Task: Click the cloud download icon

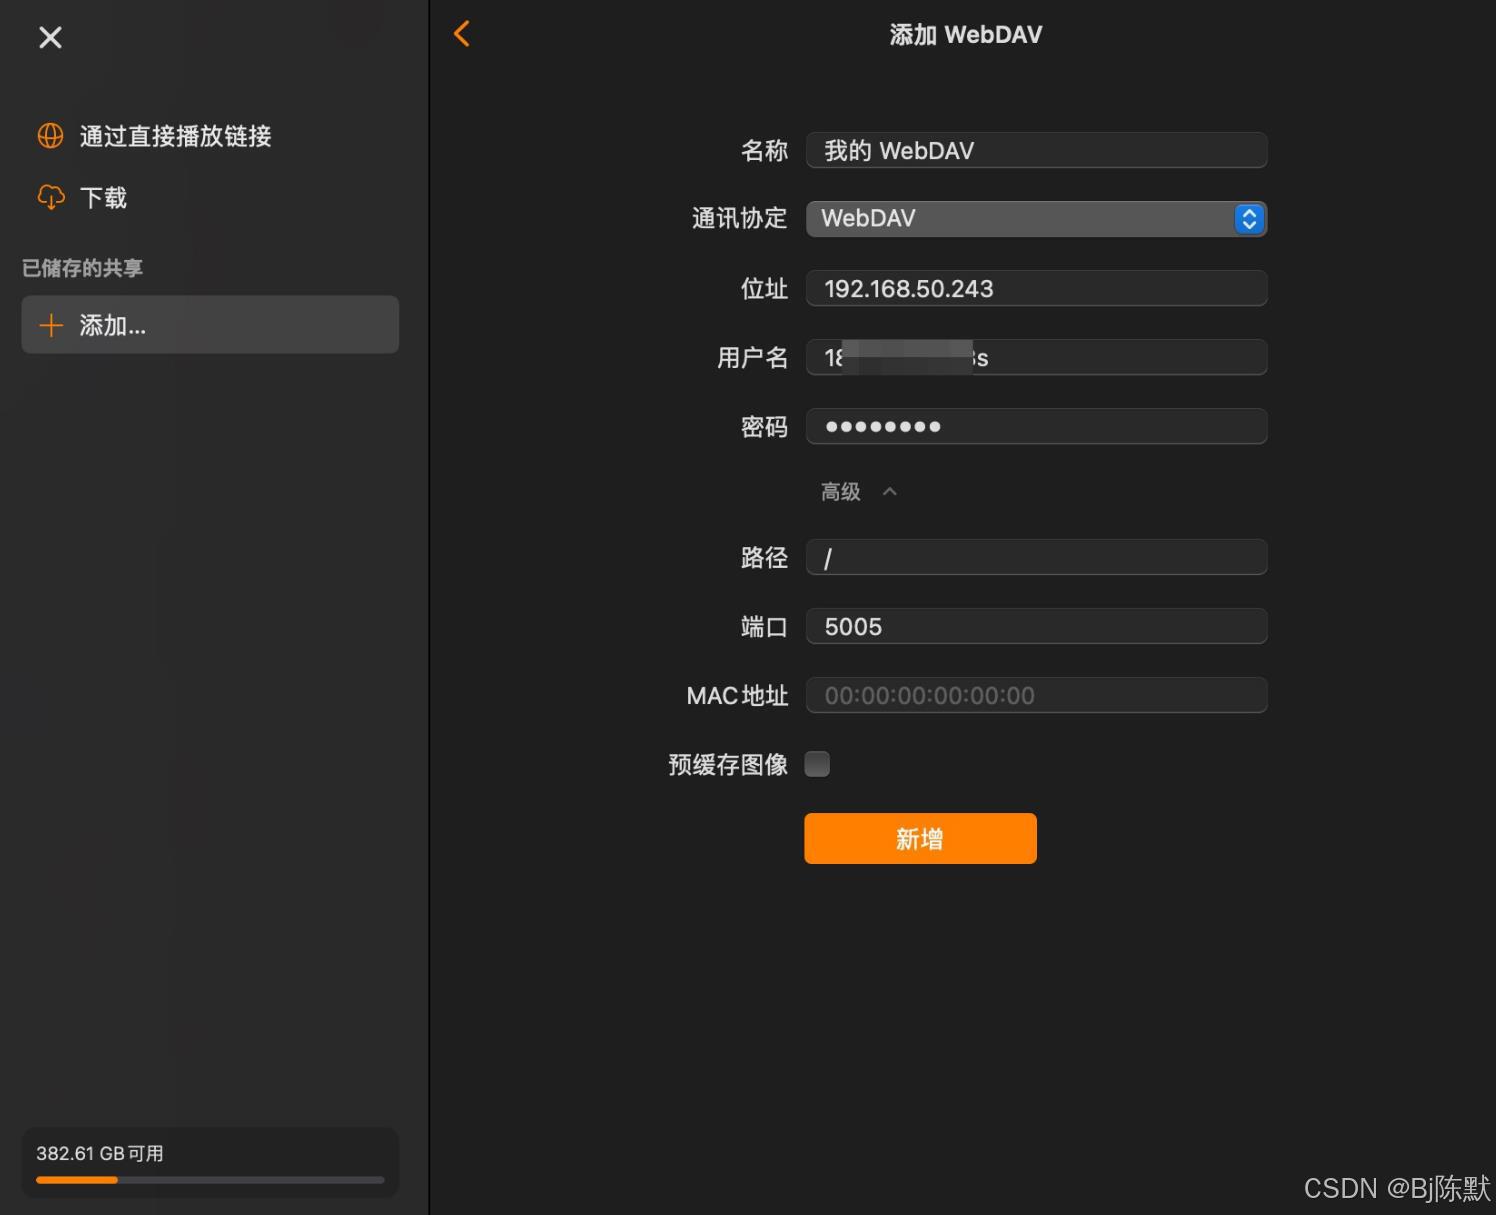Action: (50, 197)
